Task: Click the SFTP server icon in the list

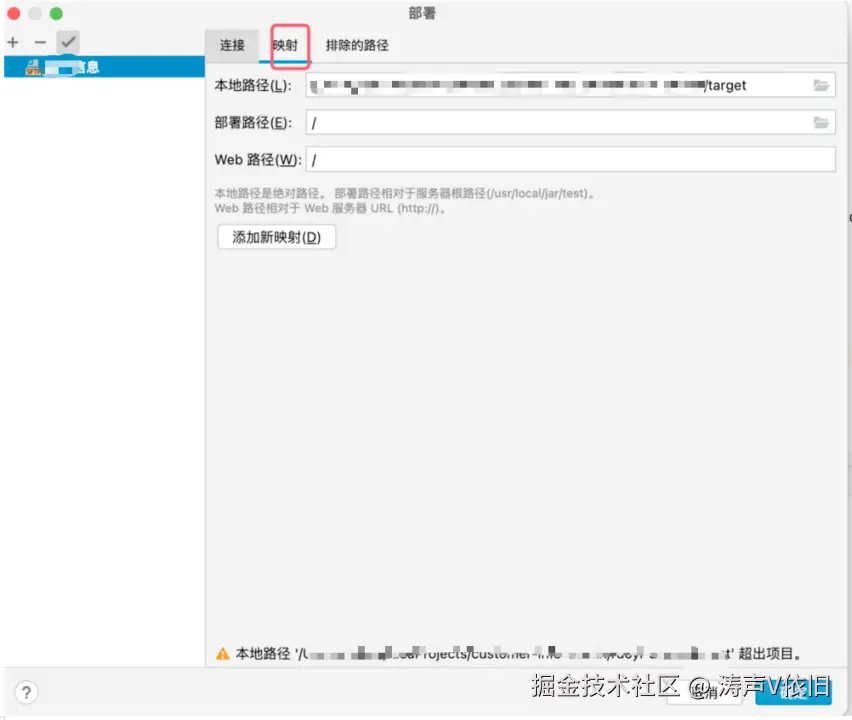Action: [x=30, y=67]
